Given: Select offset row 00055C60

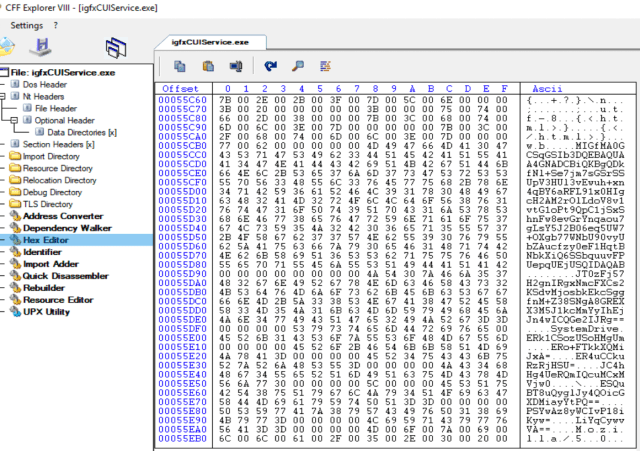Looking at the screenshot, I should (182, 100).
